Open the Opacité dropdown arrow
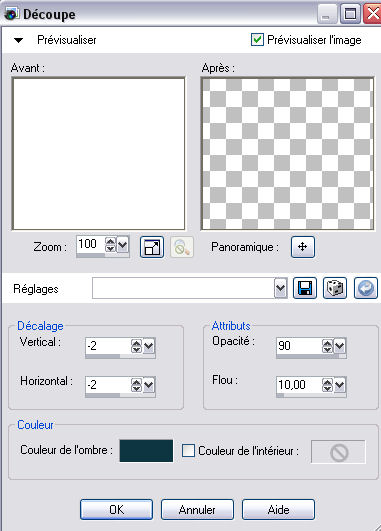 tap(340, 346)
